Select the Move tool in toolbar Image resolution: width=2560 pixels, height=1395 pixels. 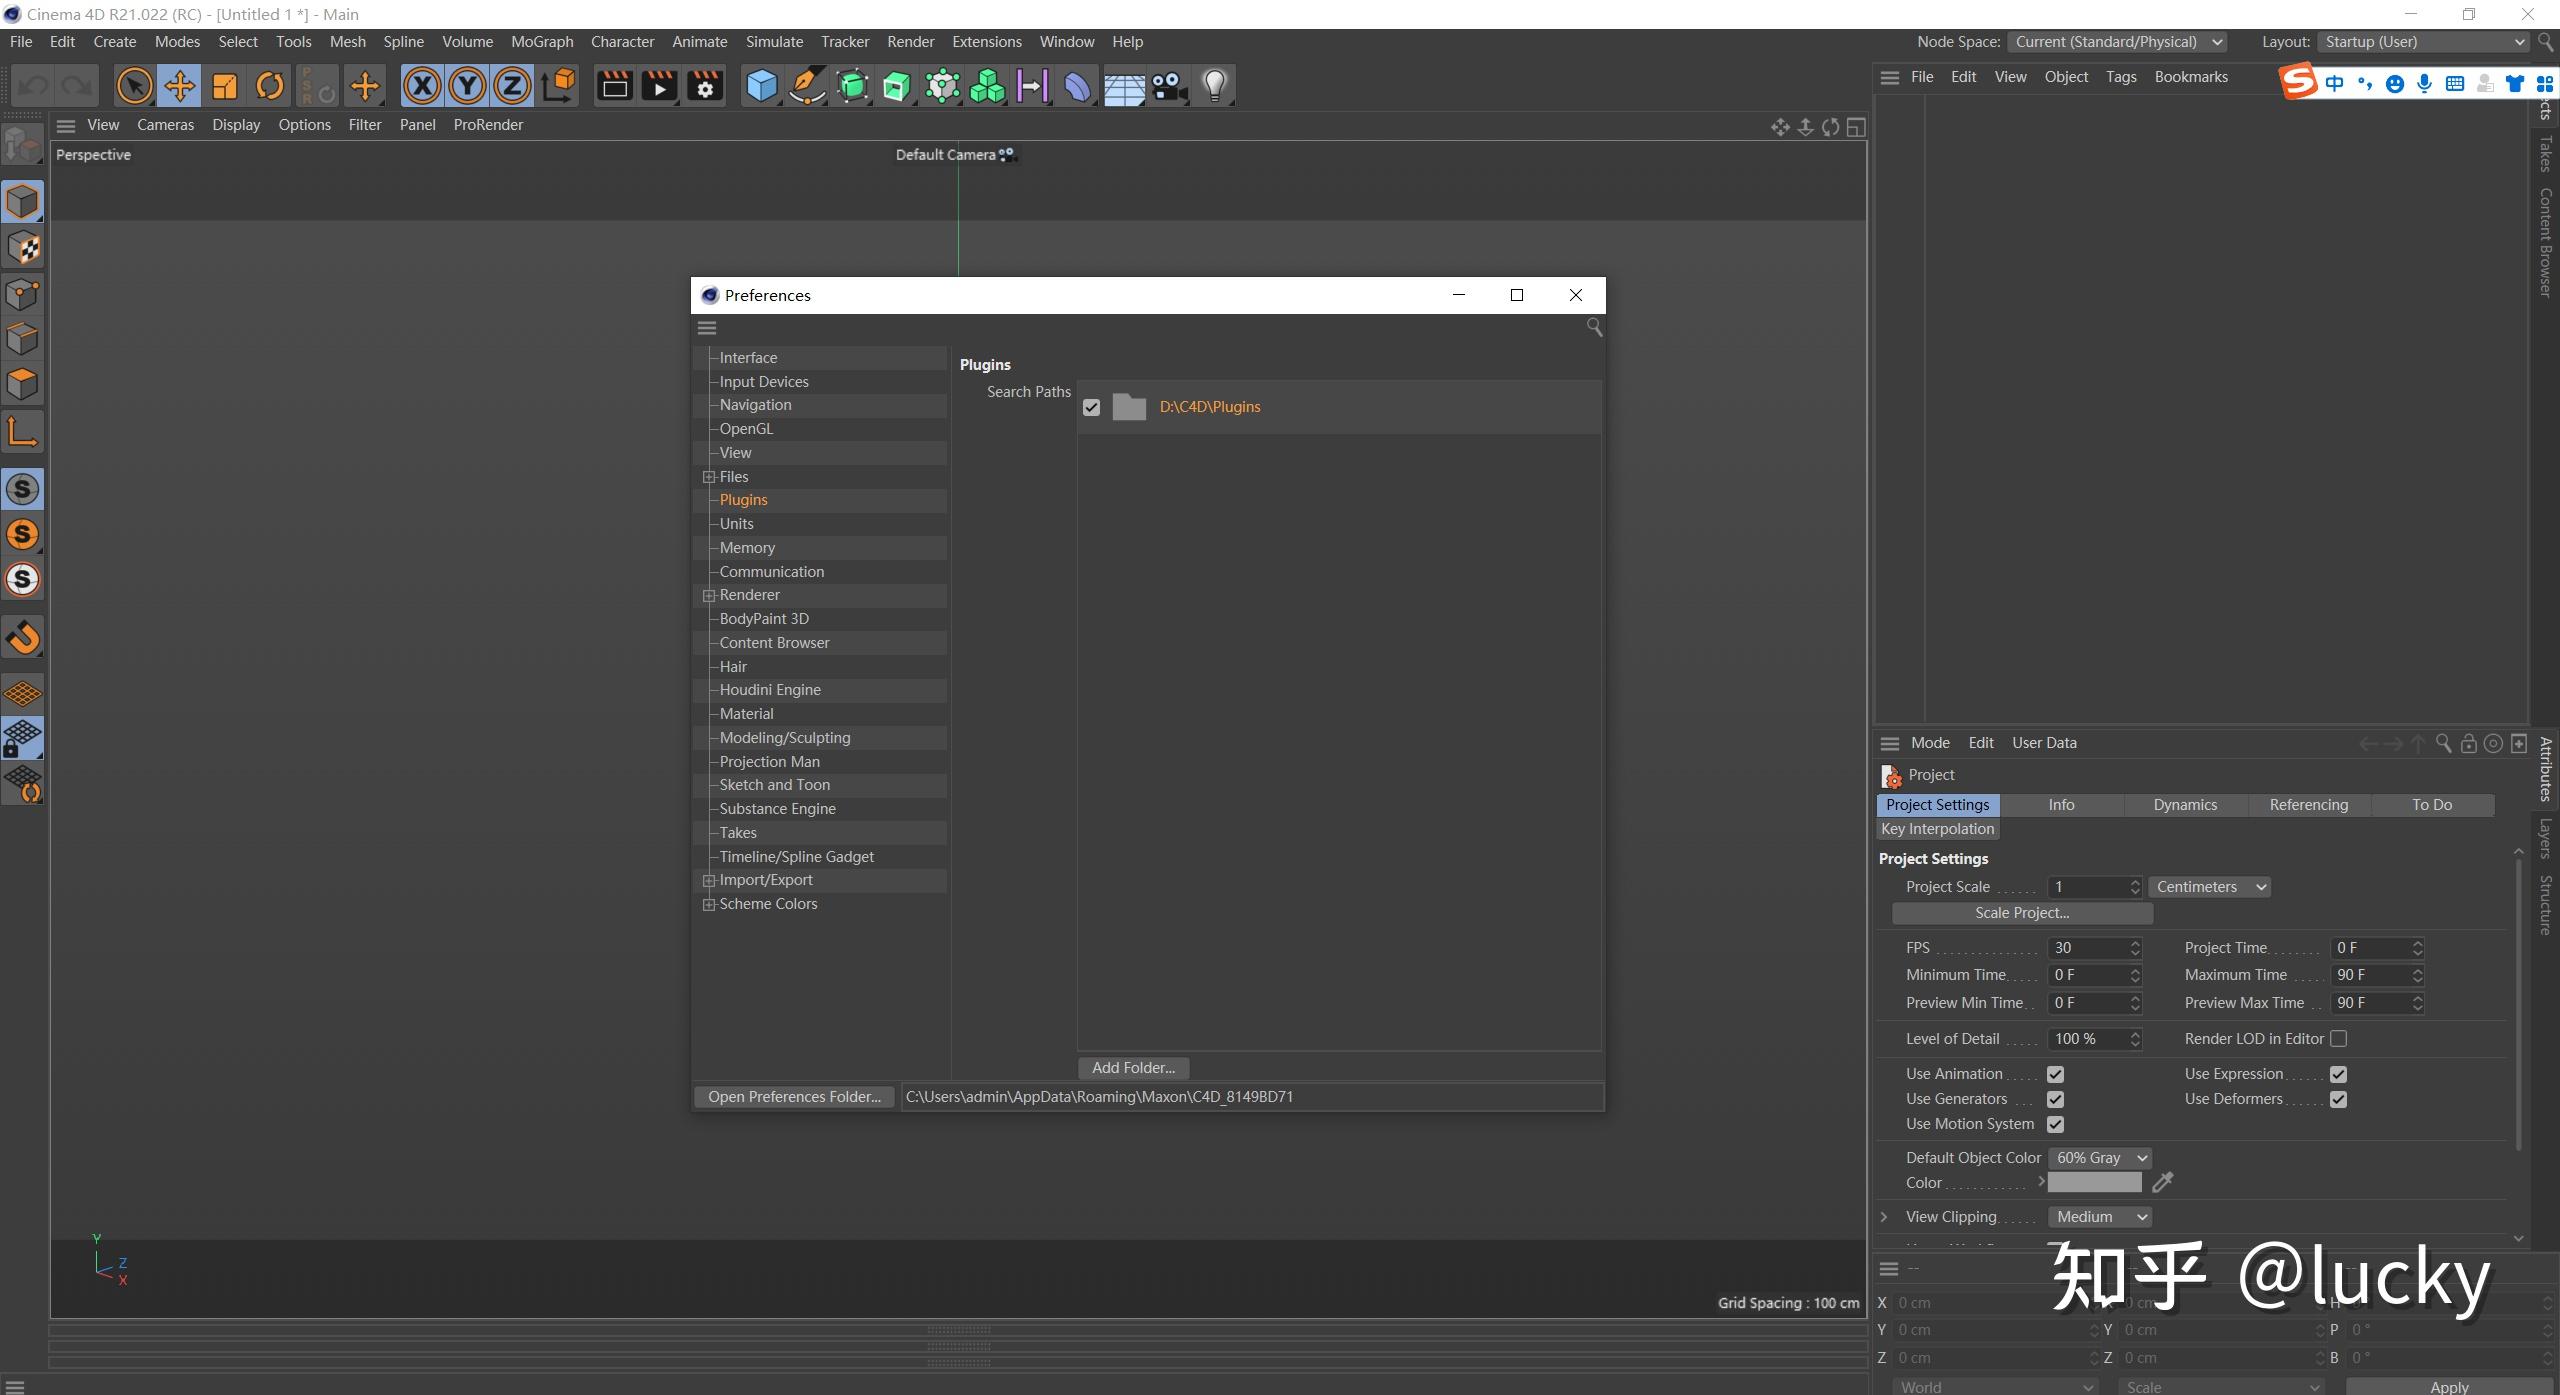tap(180, 86)
